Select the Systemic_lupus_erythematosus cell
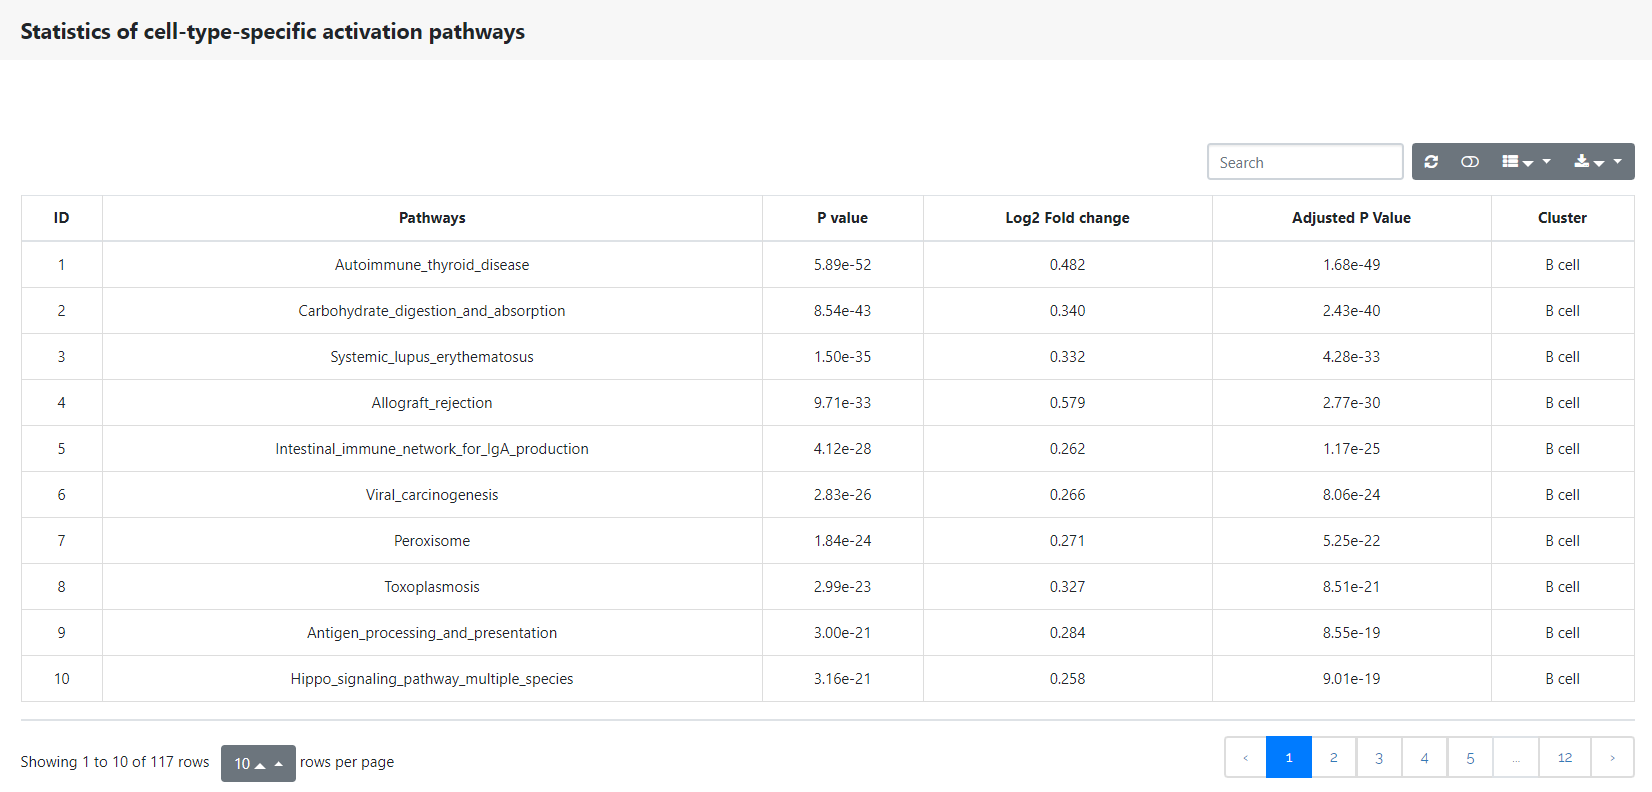The image size is (1652, 792). (432, 357)
